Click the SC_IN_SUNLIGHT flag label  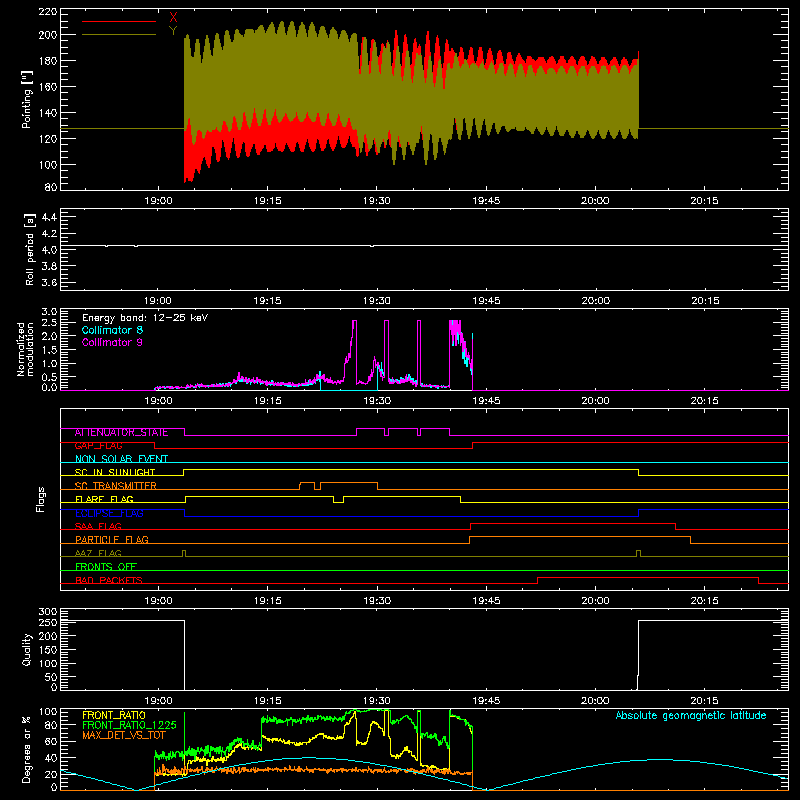click(115, 472)
